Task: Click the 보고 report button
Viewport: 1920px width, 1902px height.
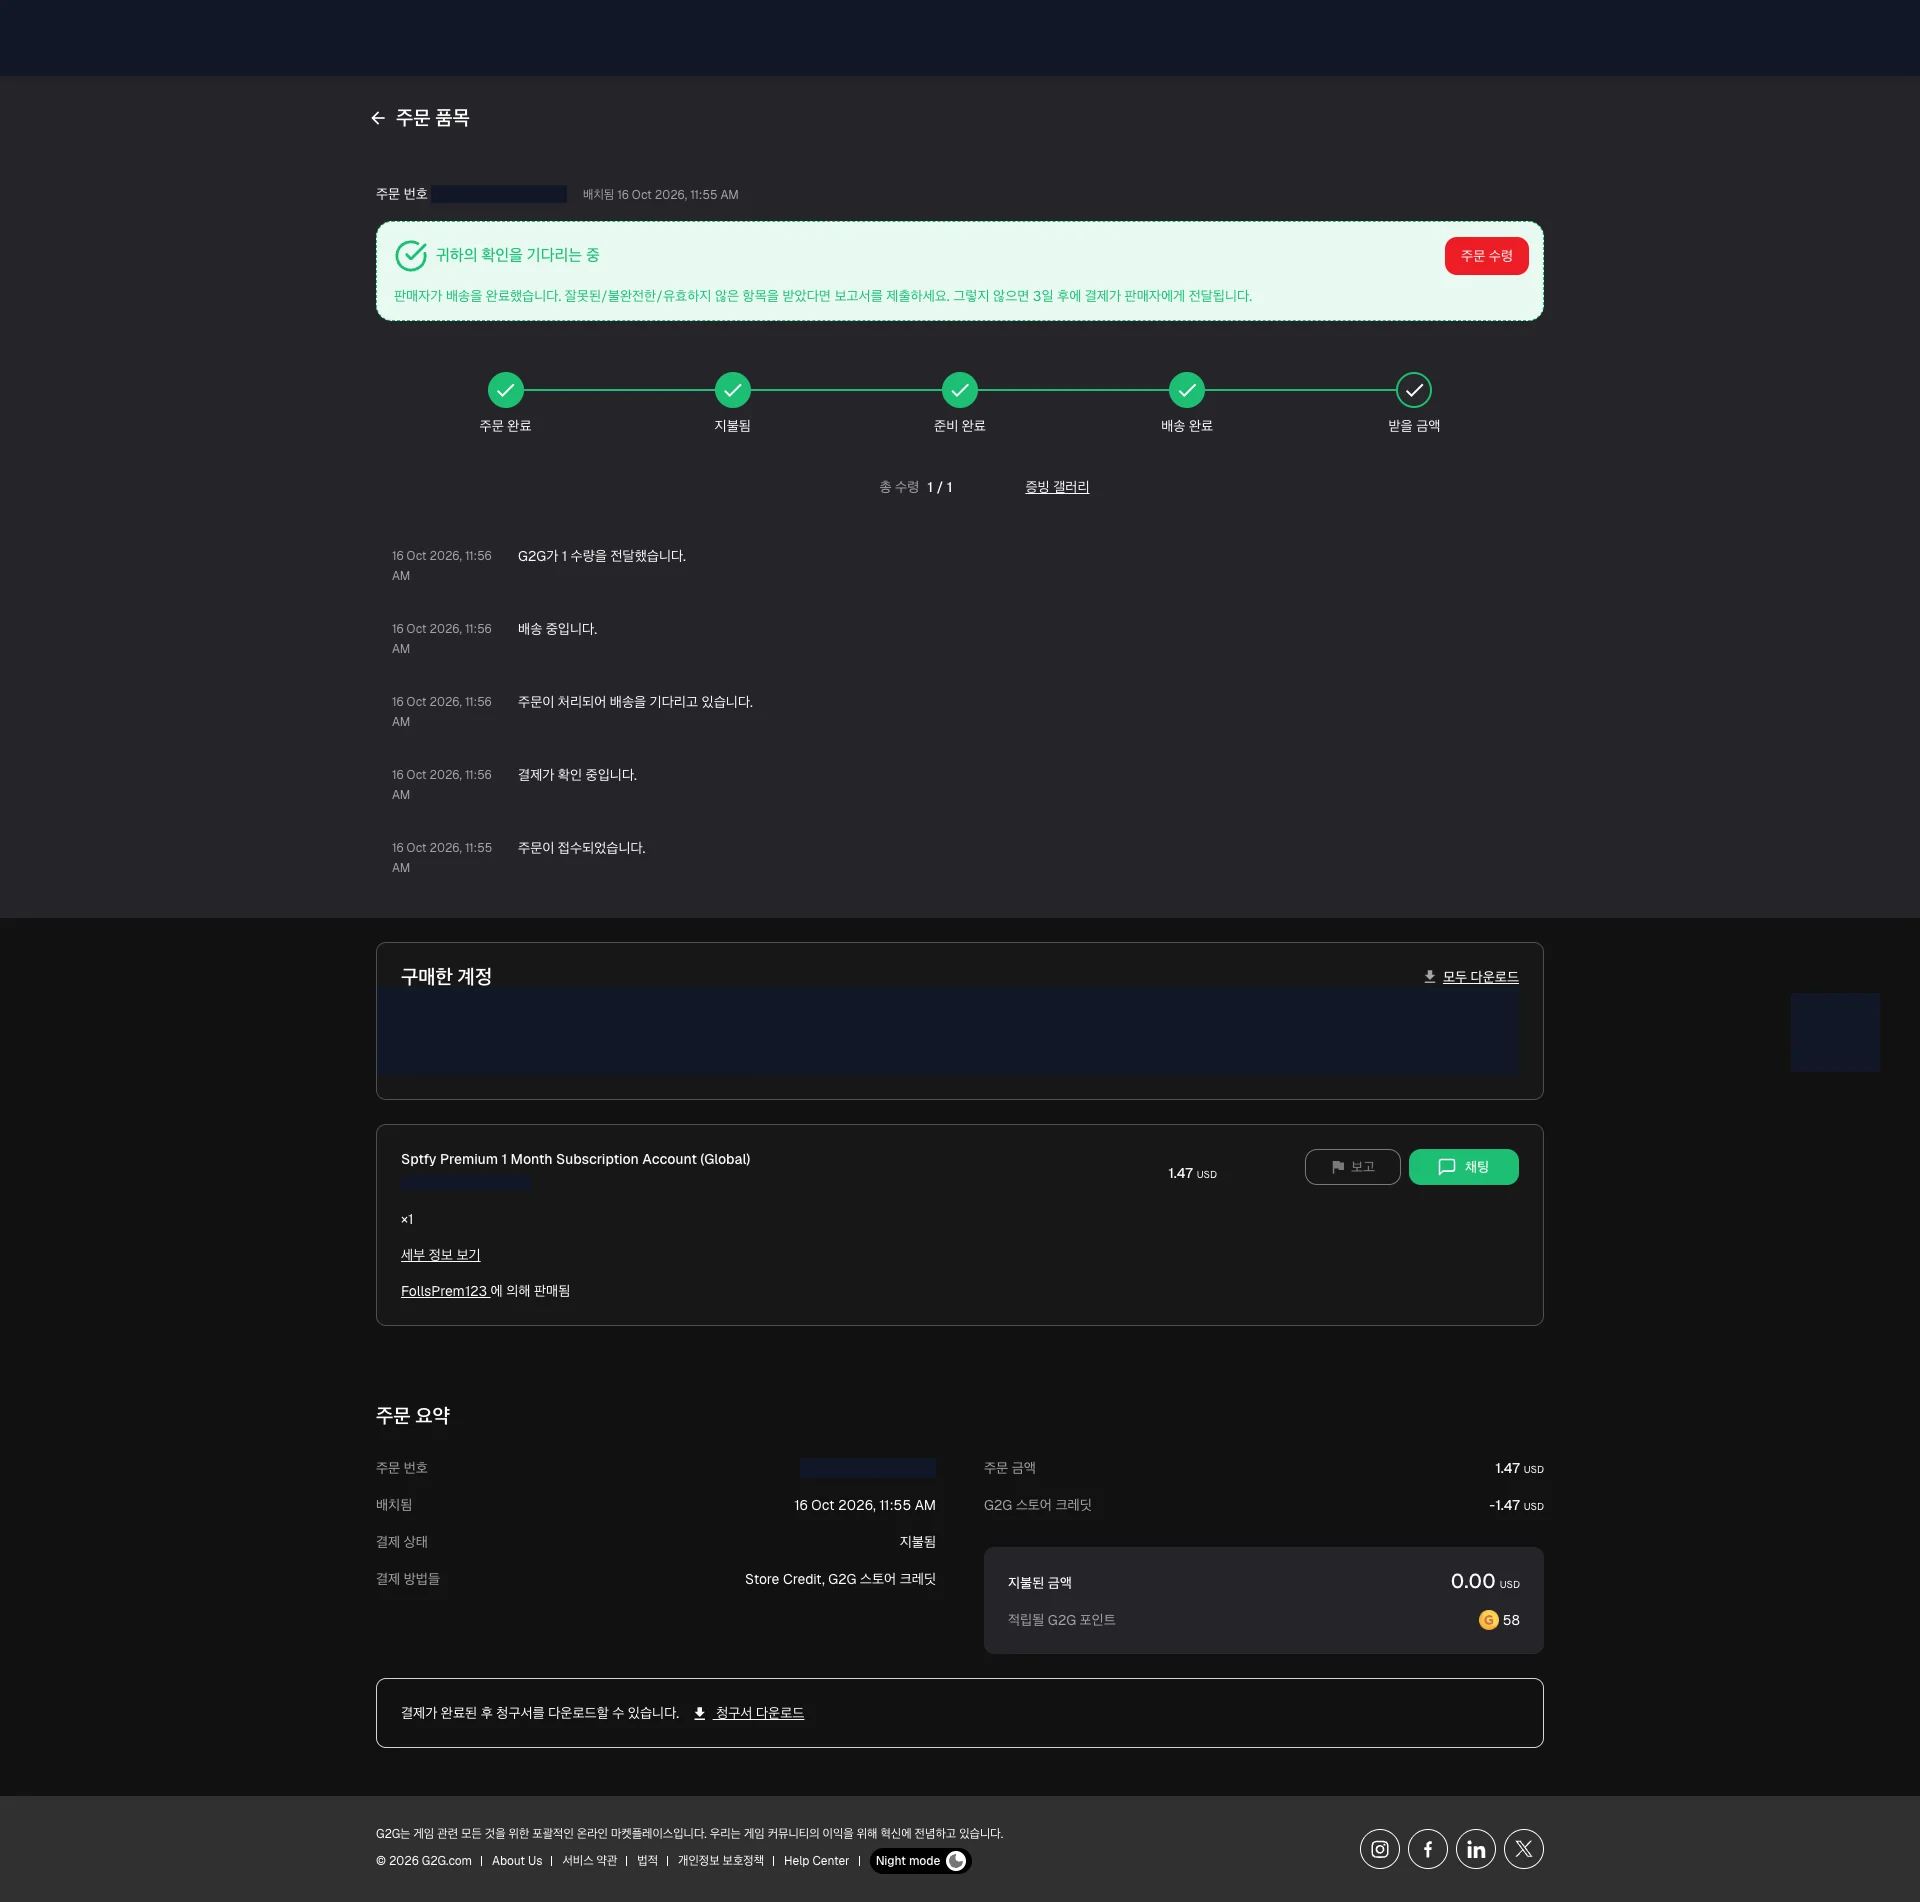Action: [1352, 1167]
